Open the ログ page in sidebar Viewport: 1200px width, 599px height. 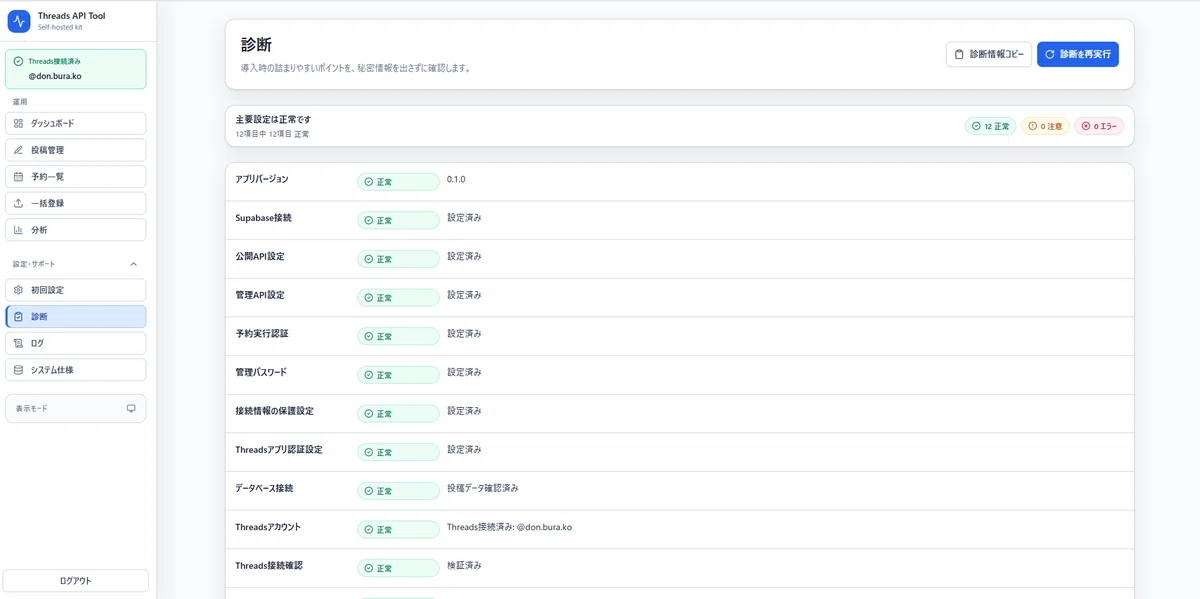[76, 343]
